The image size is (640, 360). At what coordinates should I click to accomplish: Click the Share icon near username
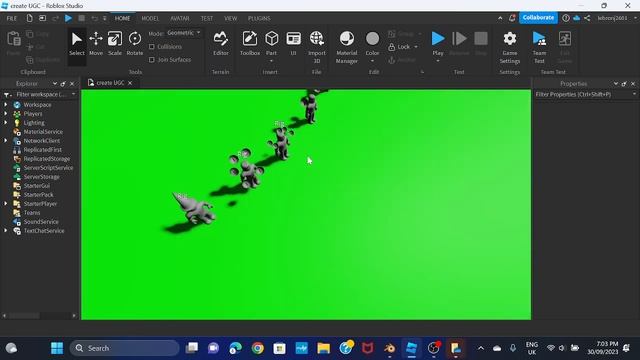587,18
